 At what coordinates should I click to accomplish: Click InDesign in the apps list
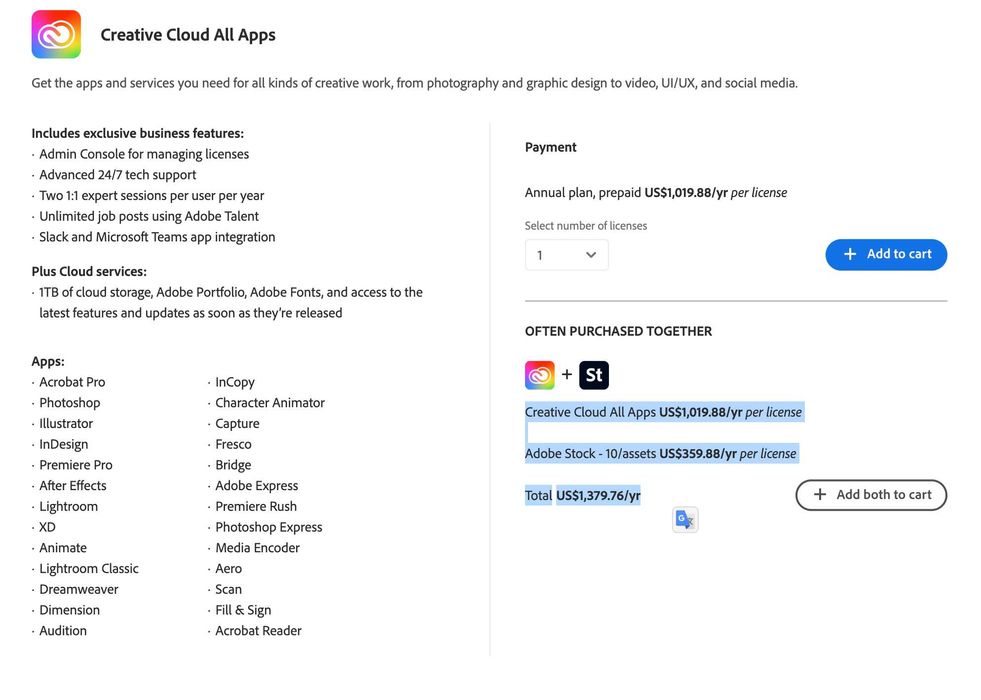tap(64, 444)
